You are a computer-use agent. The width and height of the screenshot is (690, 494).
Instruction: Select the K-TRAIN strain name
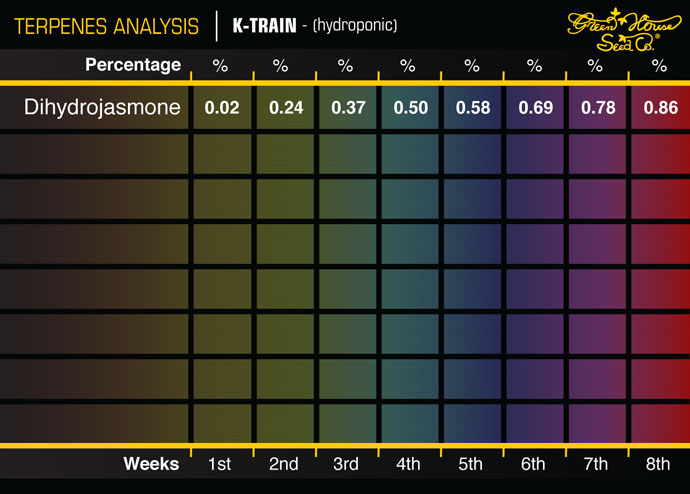[264, 25]
